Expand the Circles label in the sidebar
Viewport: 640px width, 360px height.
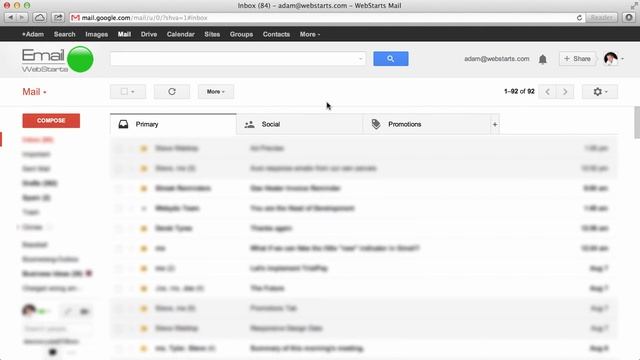pos(18,227)
